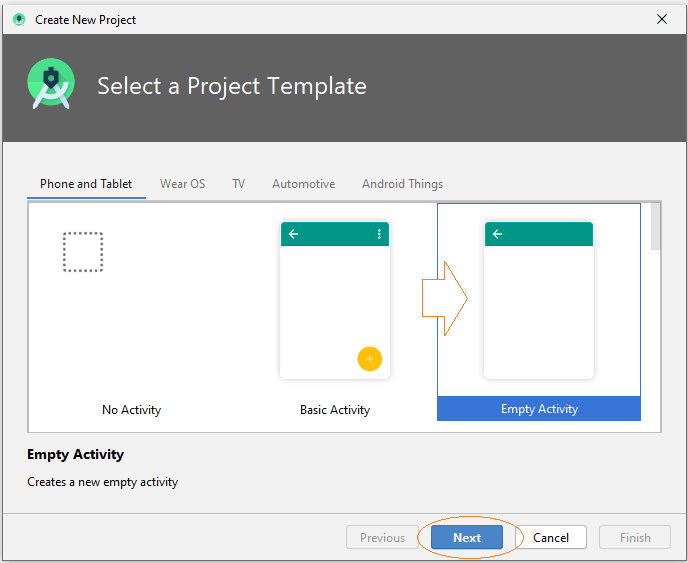Click the three-dot overflow icon in Basic Activity

379,234
